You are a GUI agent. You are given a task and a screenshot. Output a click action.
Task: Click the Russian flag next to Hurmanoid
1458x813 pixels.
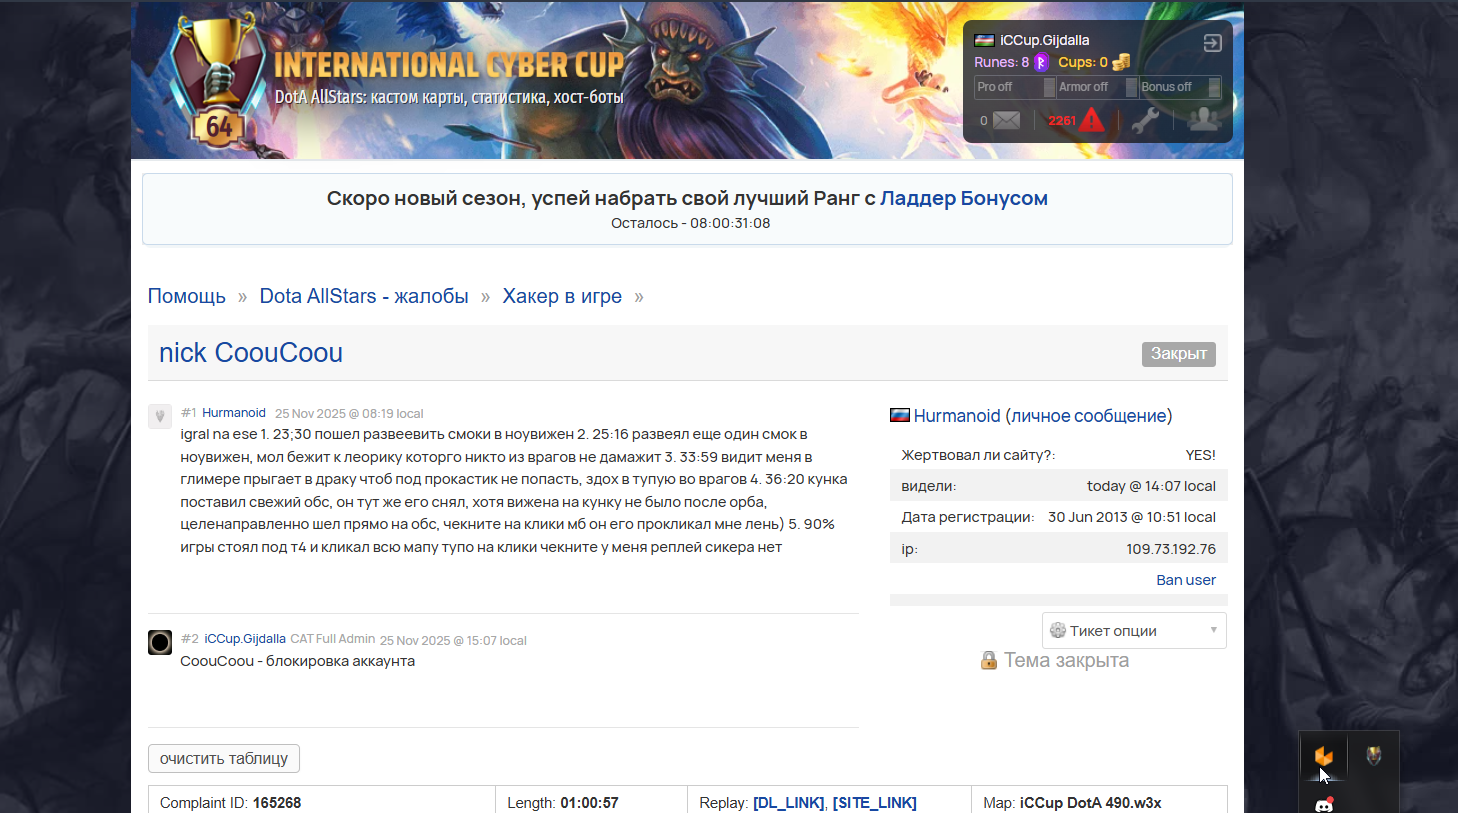900,415
